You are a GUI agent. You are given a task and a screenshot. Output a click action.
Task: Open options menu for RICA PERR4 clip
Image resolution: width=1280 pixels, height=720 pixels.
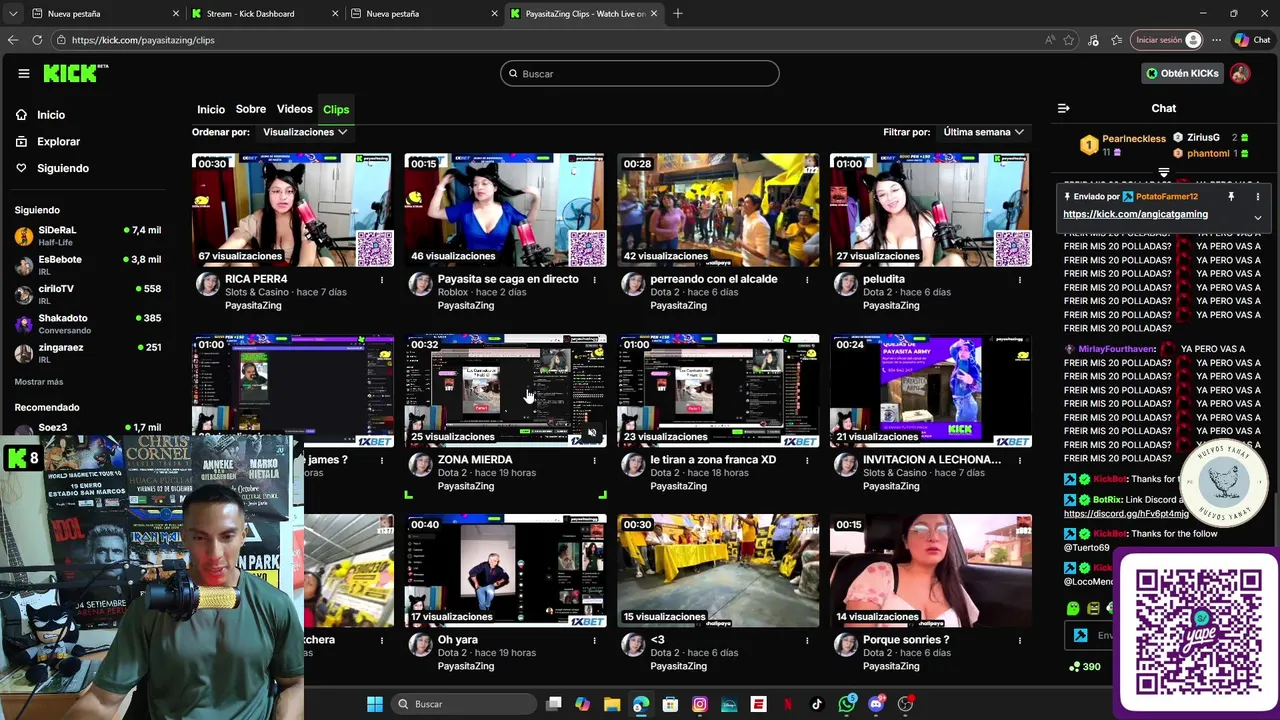(381, 280)
